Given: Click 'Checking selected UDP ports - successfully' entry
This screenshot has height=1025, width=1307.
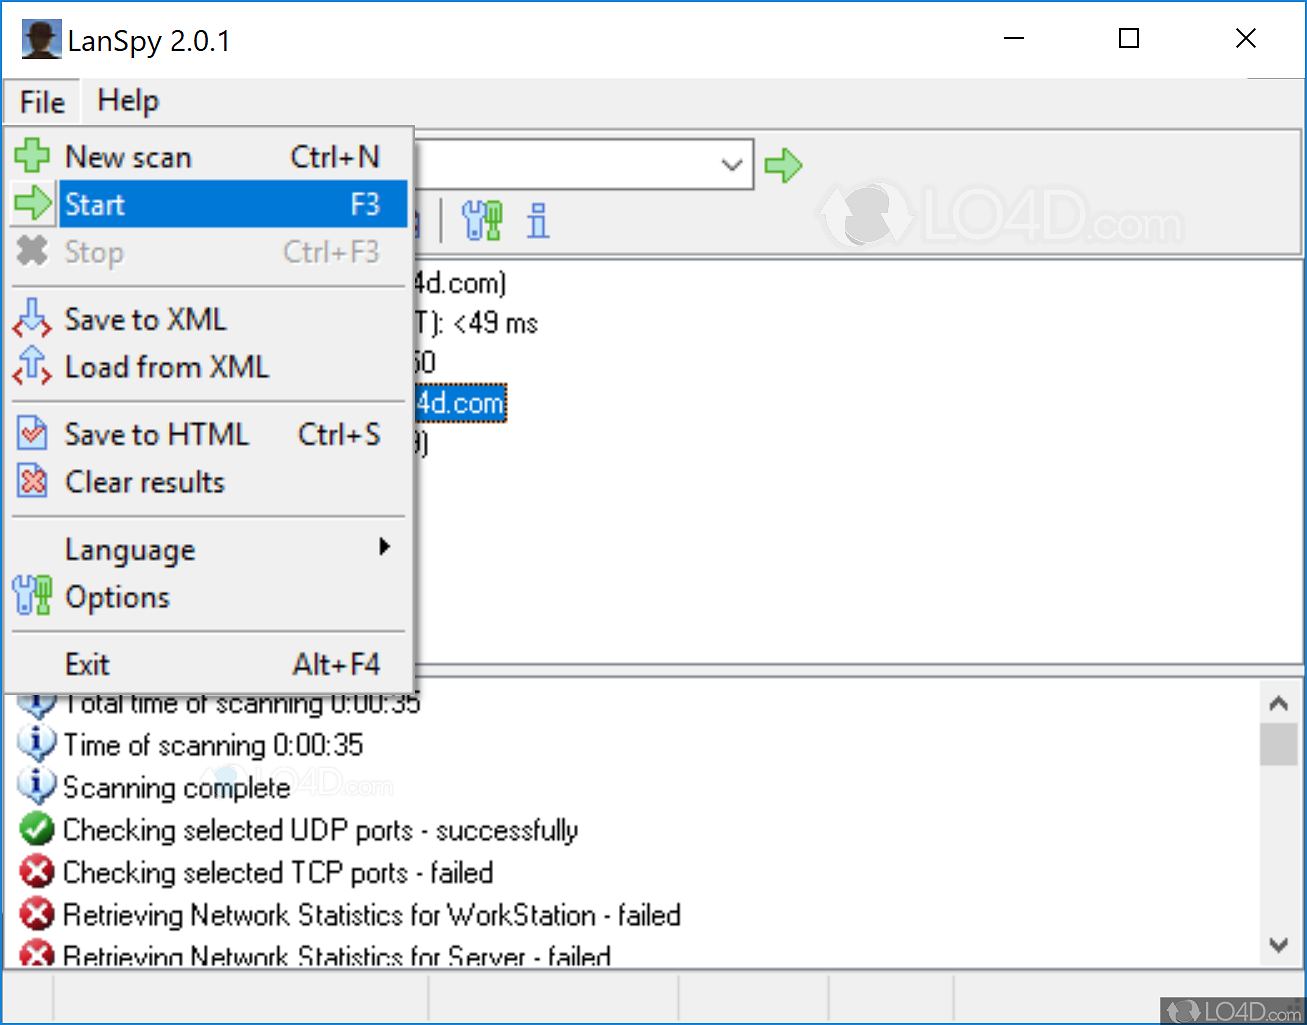Looking at the screenshot, I should tap(320, 830).
